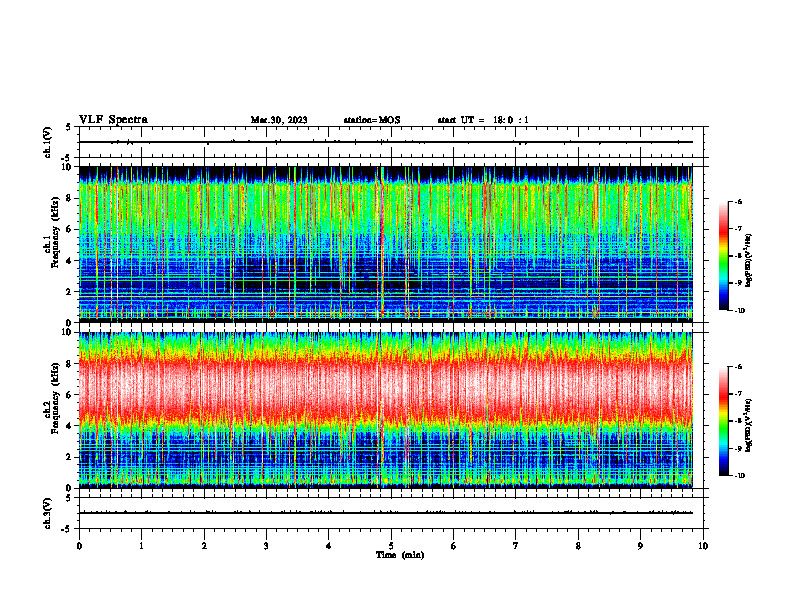Click the 'ch.1(V)' waveform axis label
792x612 pixels.
(48, 142)
